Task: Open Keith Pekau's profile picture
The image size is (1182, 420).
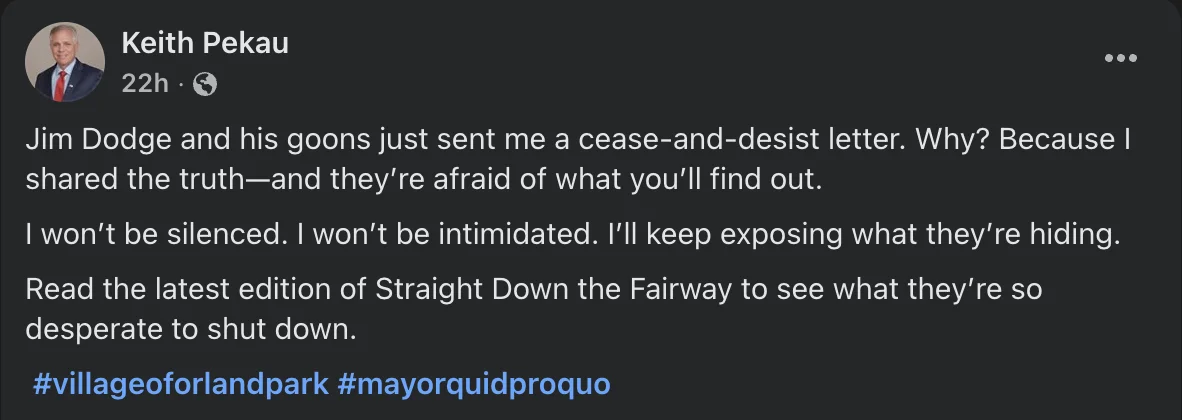Action: pyautogui.click(x=65, y=62)
